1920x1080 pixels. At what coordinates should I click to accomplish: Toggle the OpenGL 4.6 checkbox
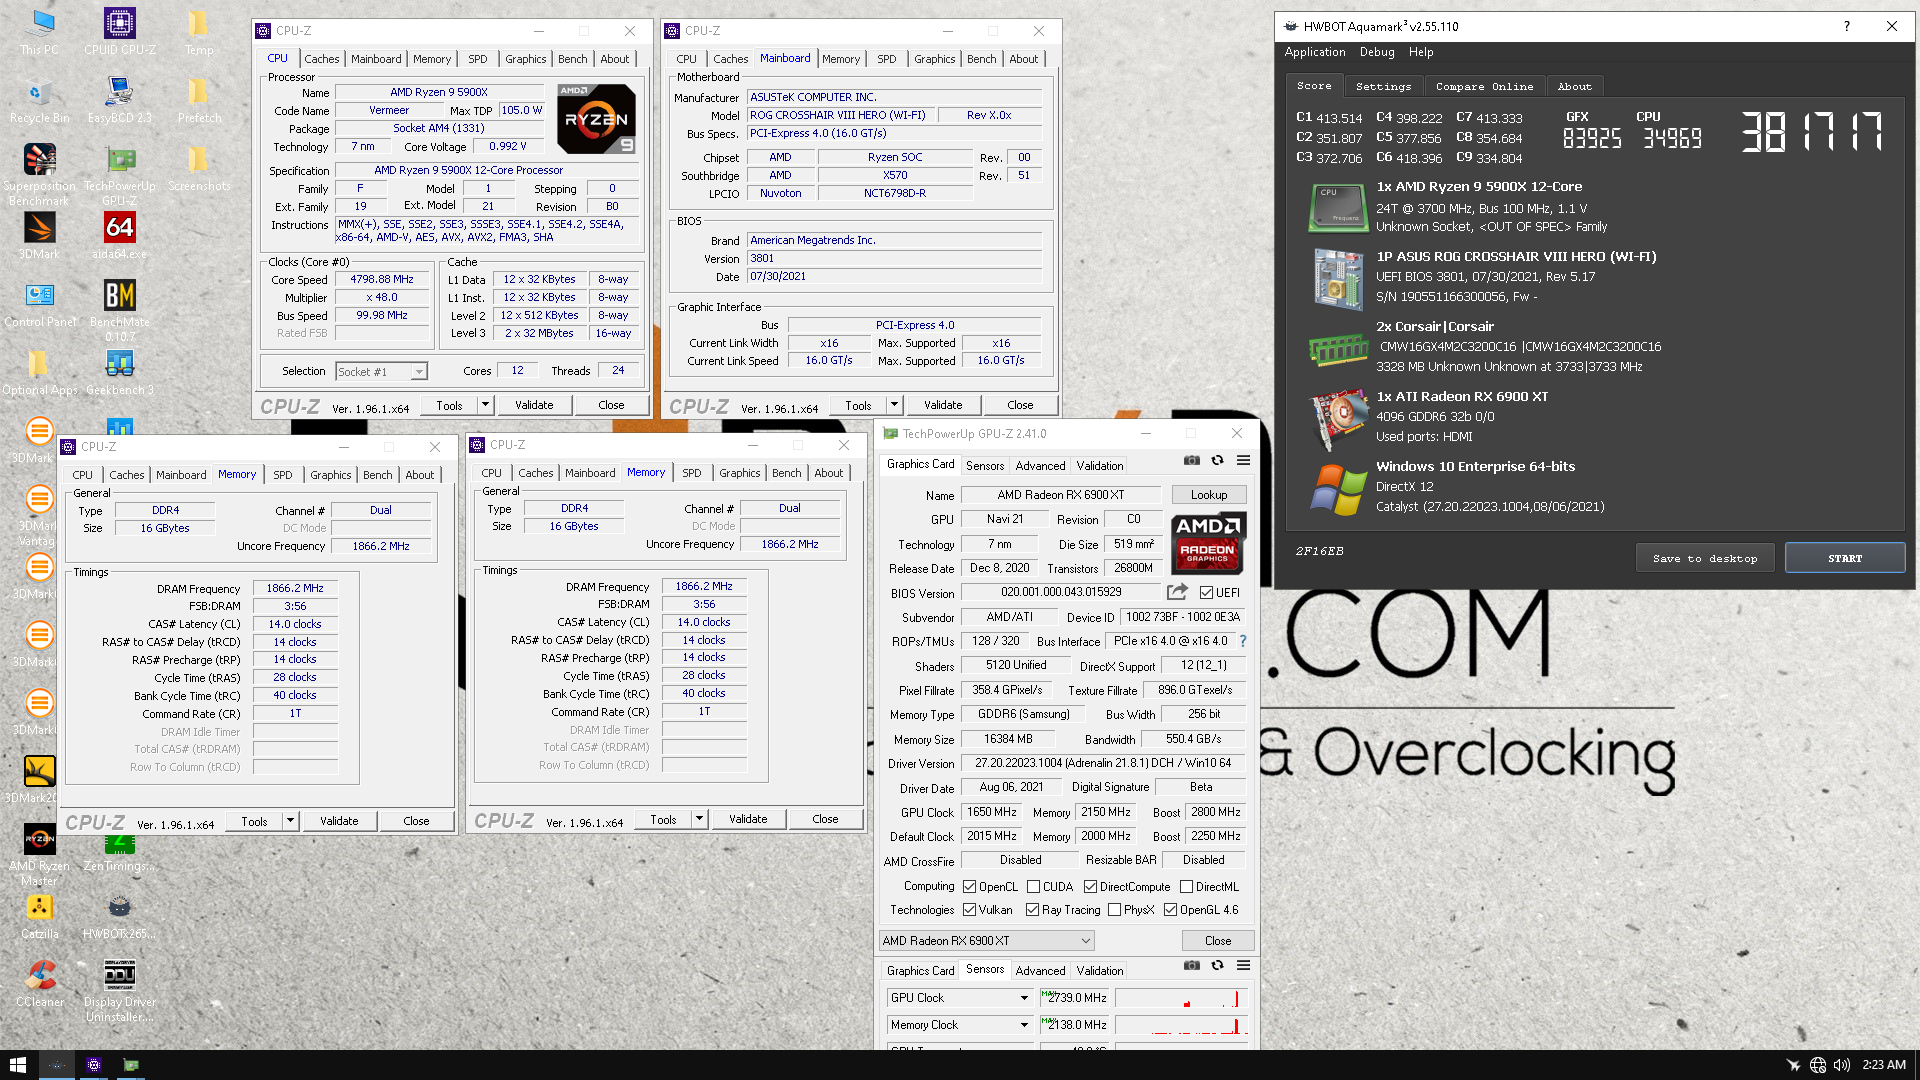(x=1170, y=910)
